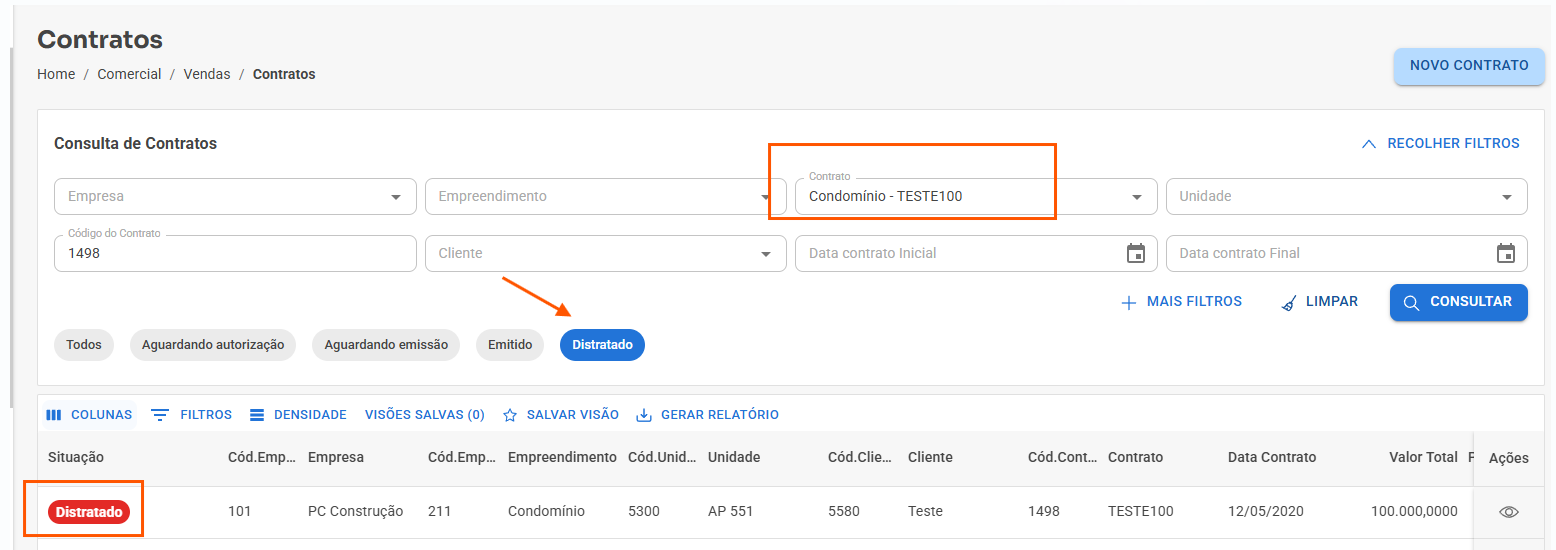Select the Aguardando emissão chip

click(x=386, y=345)
